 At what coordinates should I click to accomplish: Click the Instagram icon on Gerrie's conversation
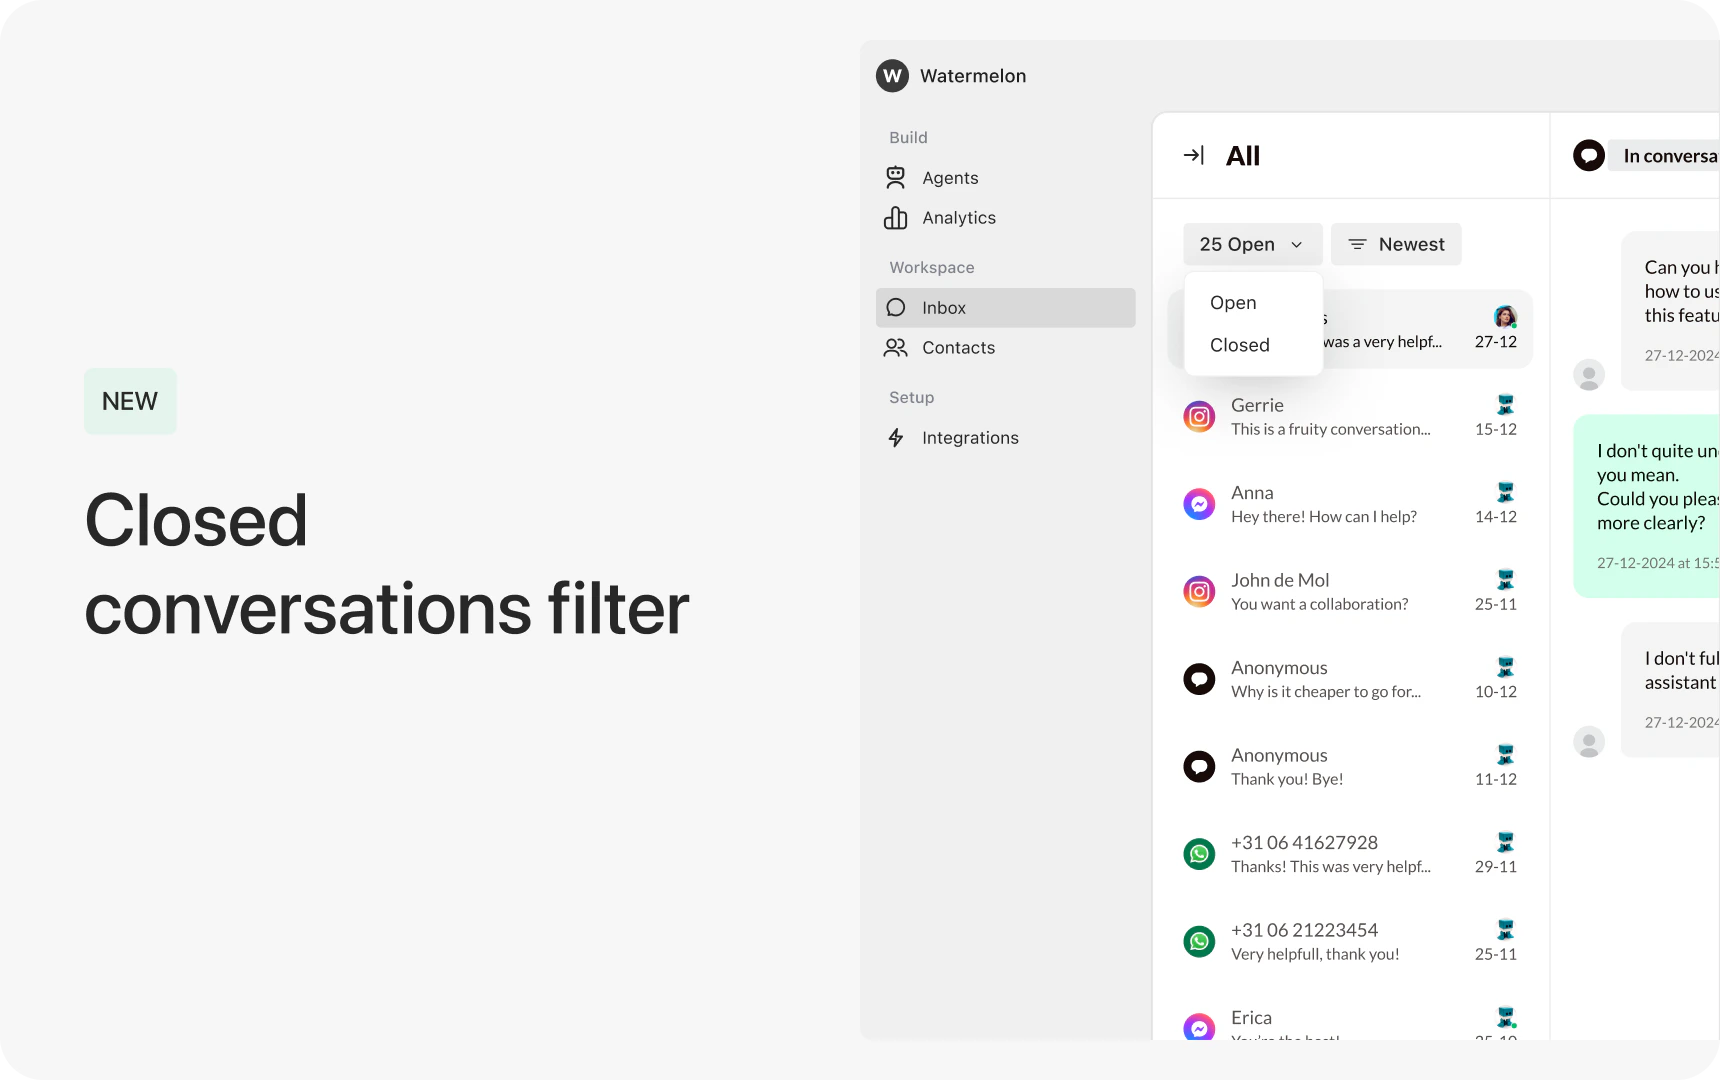click(x=1199, y=416)
